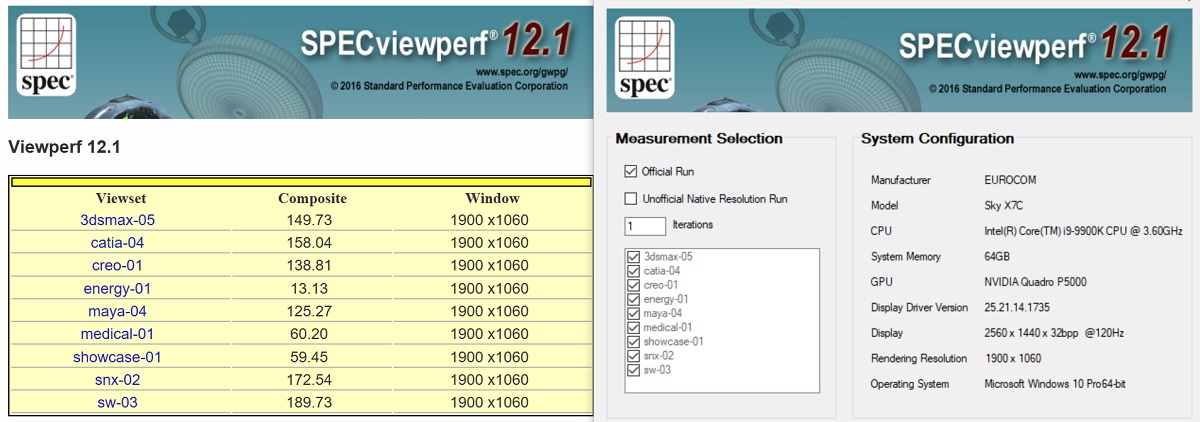
Task: Click the energy-01 viewset link
Action: point(118,289)
